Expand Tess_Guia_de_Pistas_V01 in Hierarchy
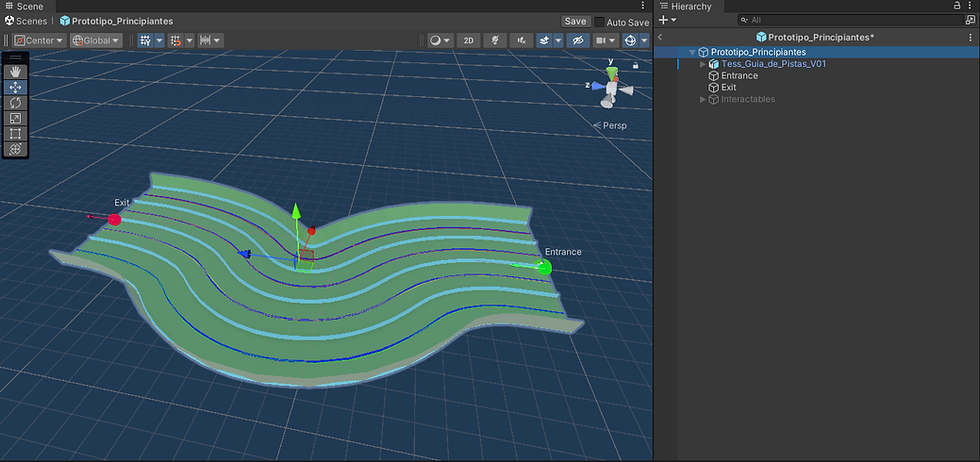This screenshot has height=462, width=980. pos(702,64)
